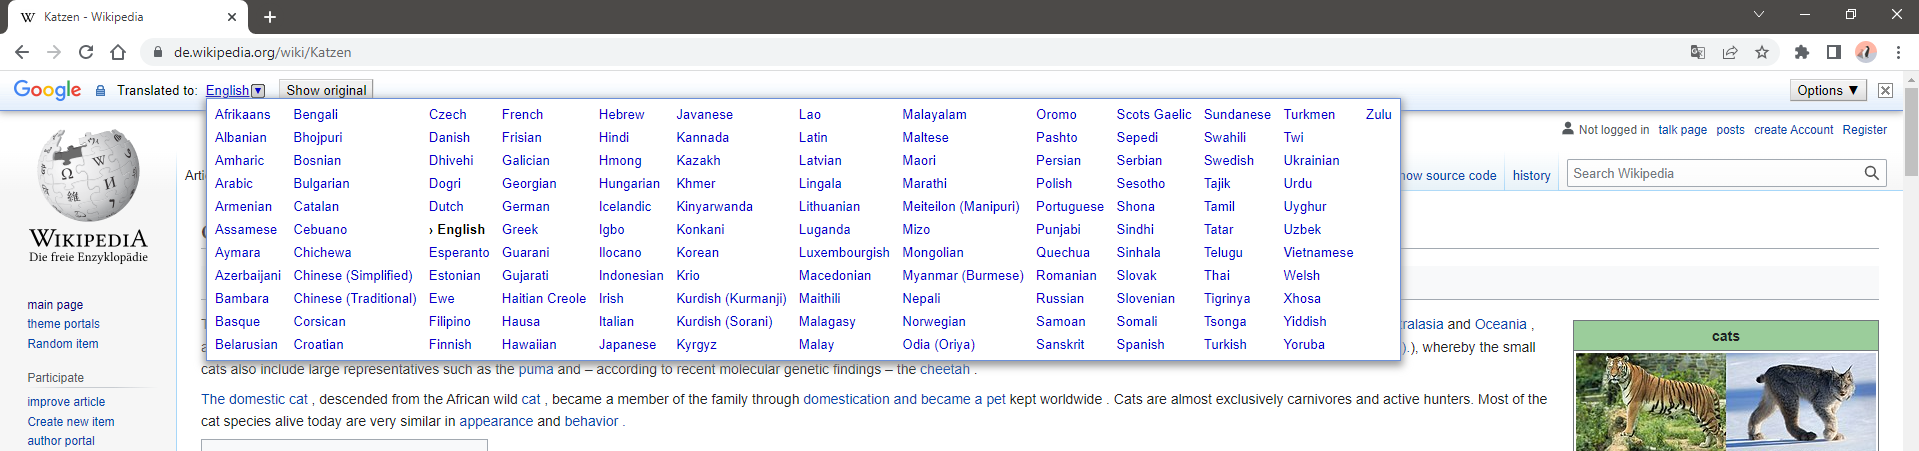Open tab search chevron in title bar
The height and width of the screenshot is (451, 1919).
(1759, 14)
